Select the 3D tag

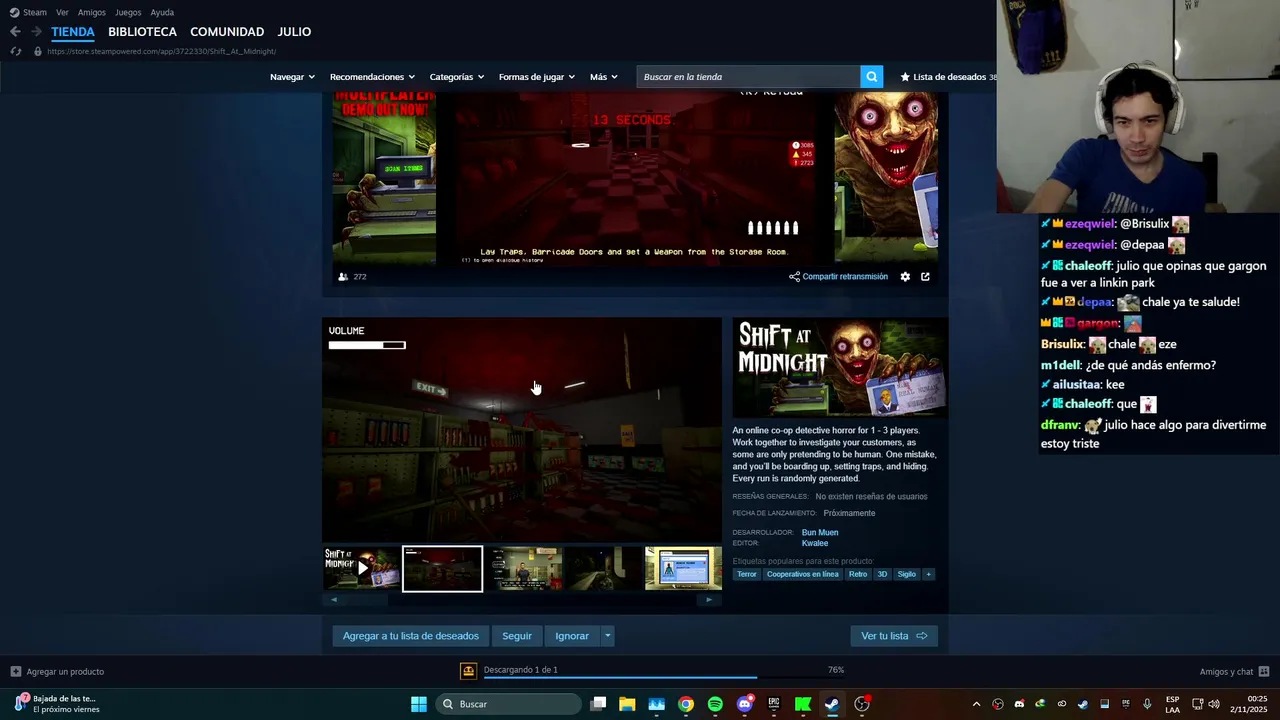pos(882,574)
